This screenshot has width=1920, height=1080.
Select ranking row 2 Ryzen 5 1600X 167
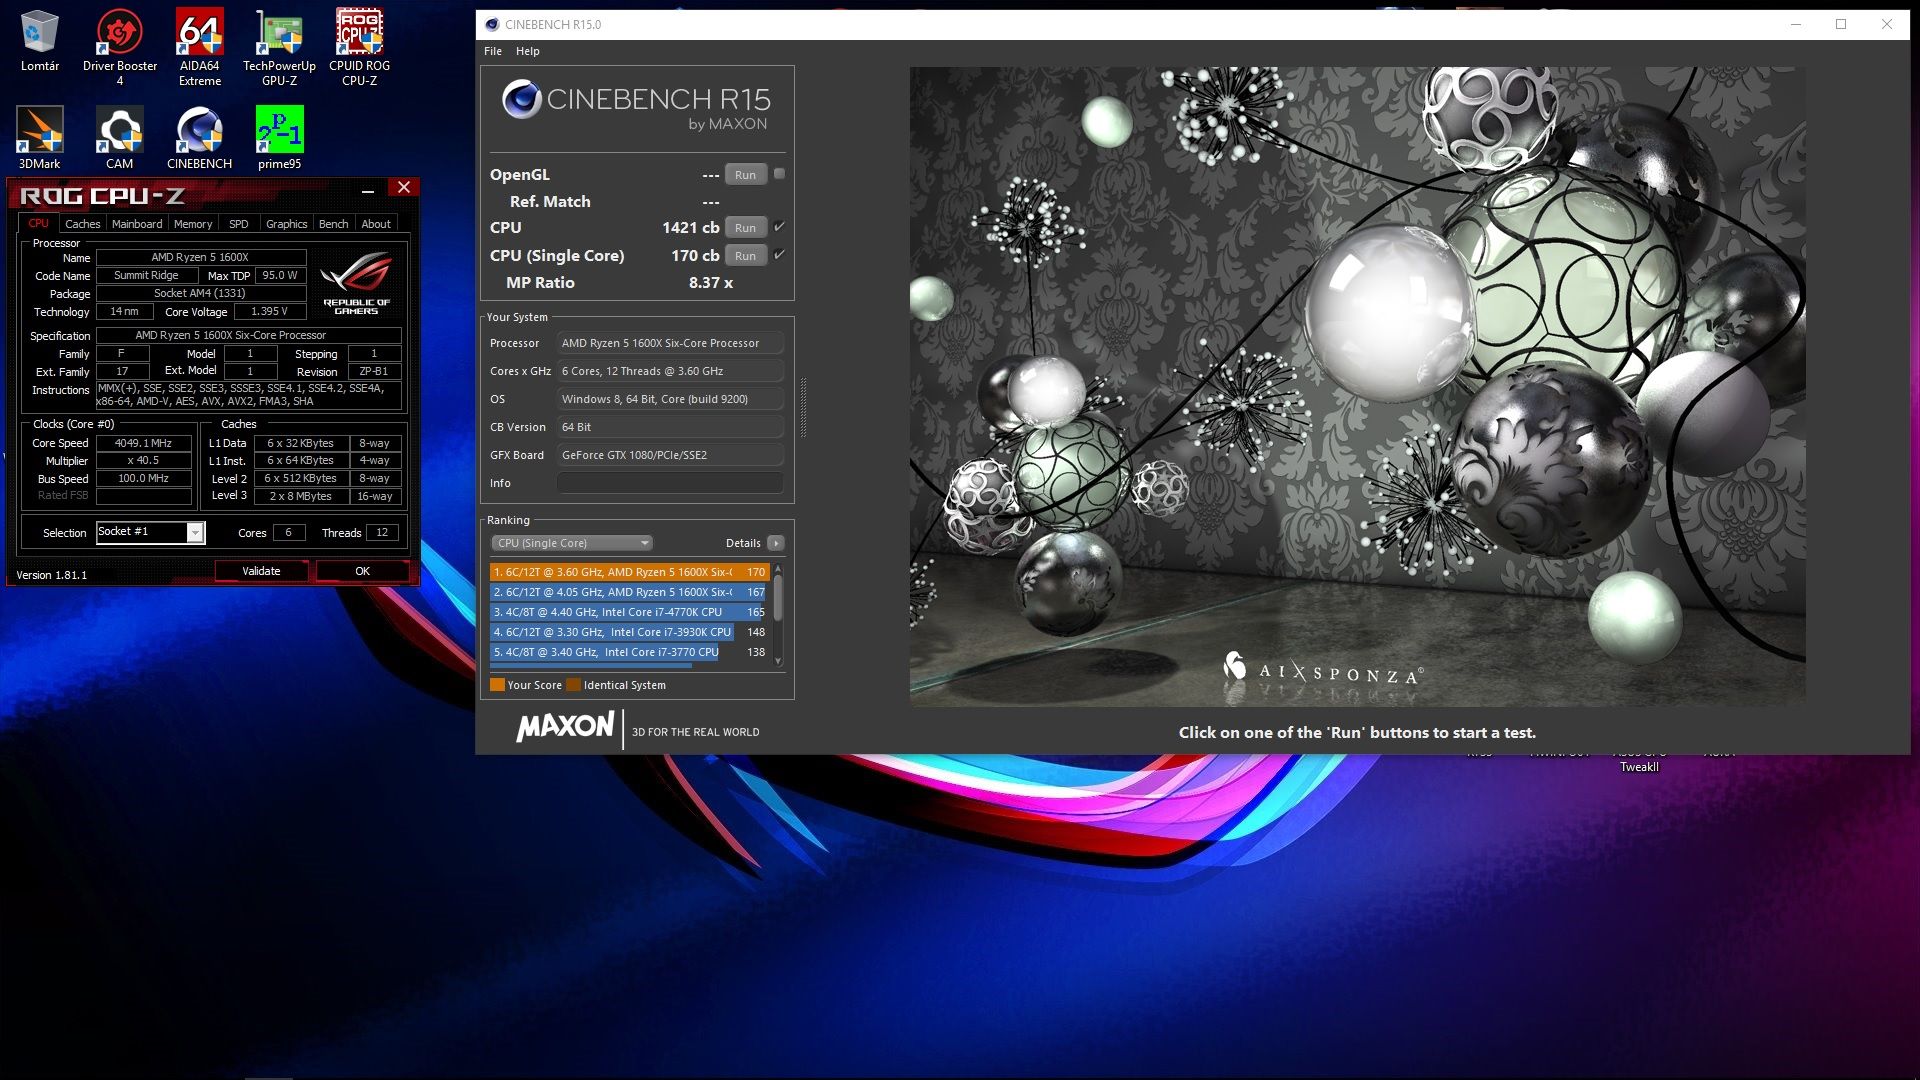629,592
